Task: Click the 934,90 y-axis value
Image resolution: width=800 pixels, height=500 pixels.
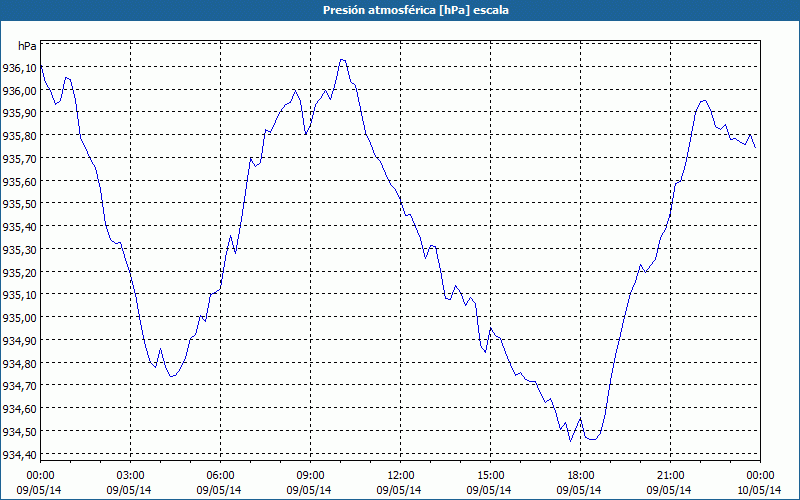Action: 20,341
